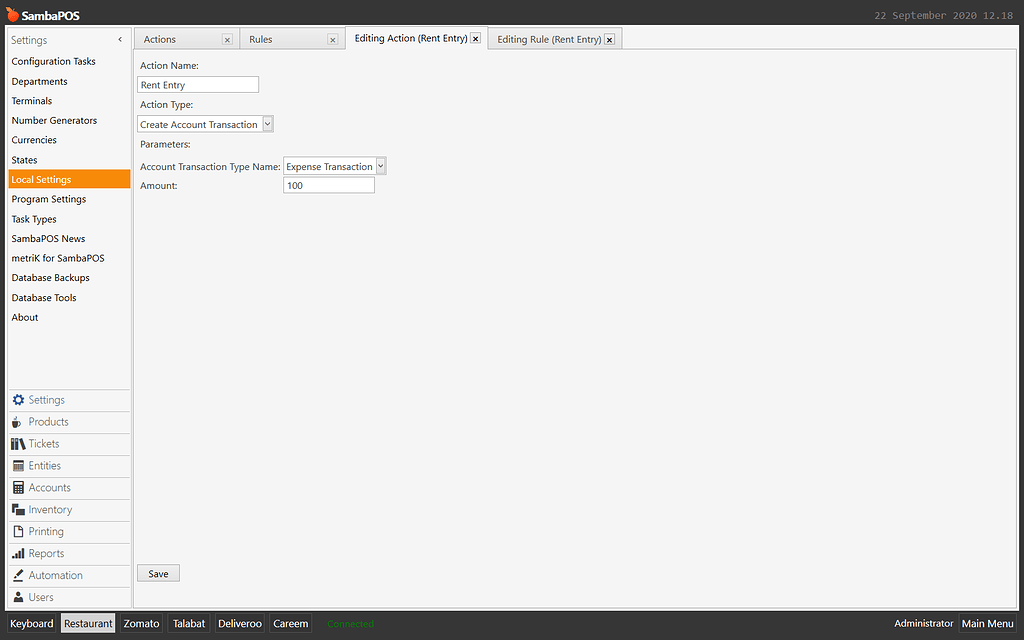Click inside the Amount input field
Screen dimensions: 1024x640
pos(328,185)
